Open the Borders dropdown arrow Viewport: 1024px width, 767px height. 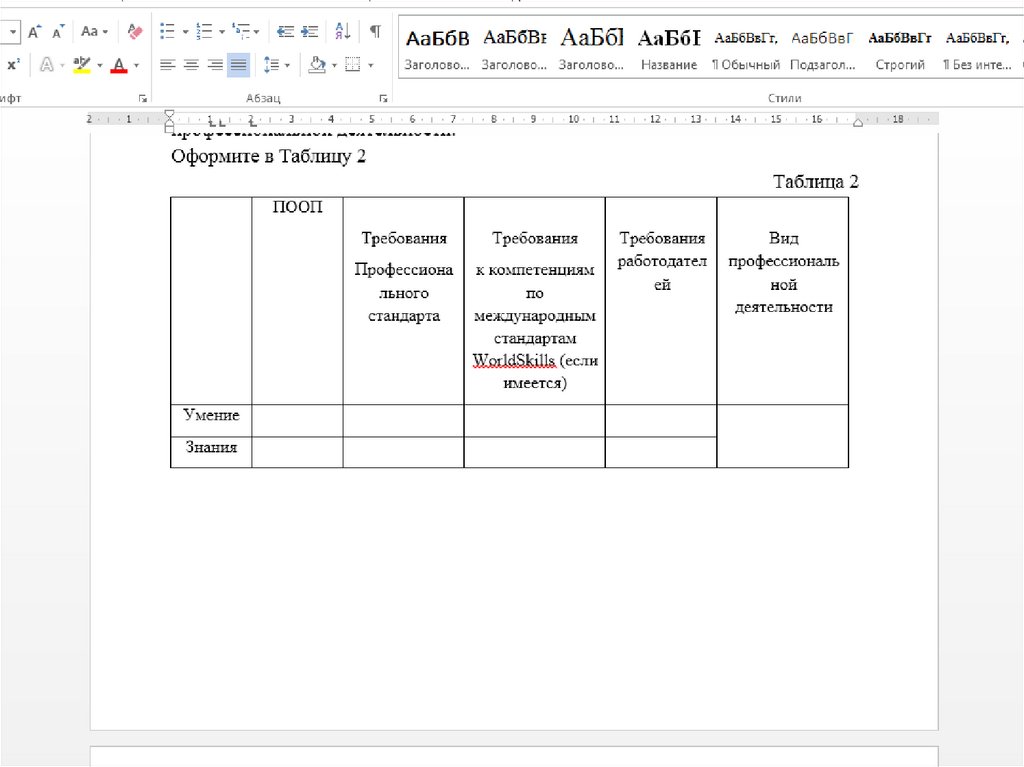click(x=371, y=65)
